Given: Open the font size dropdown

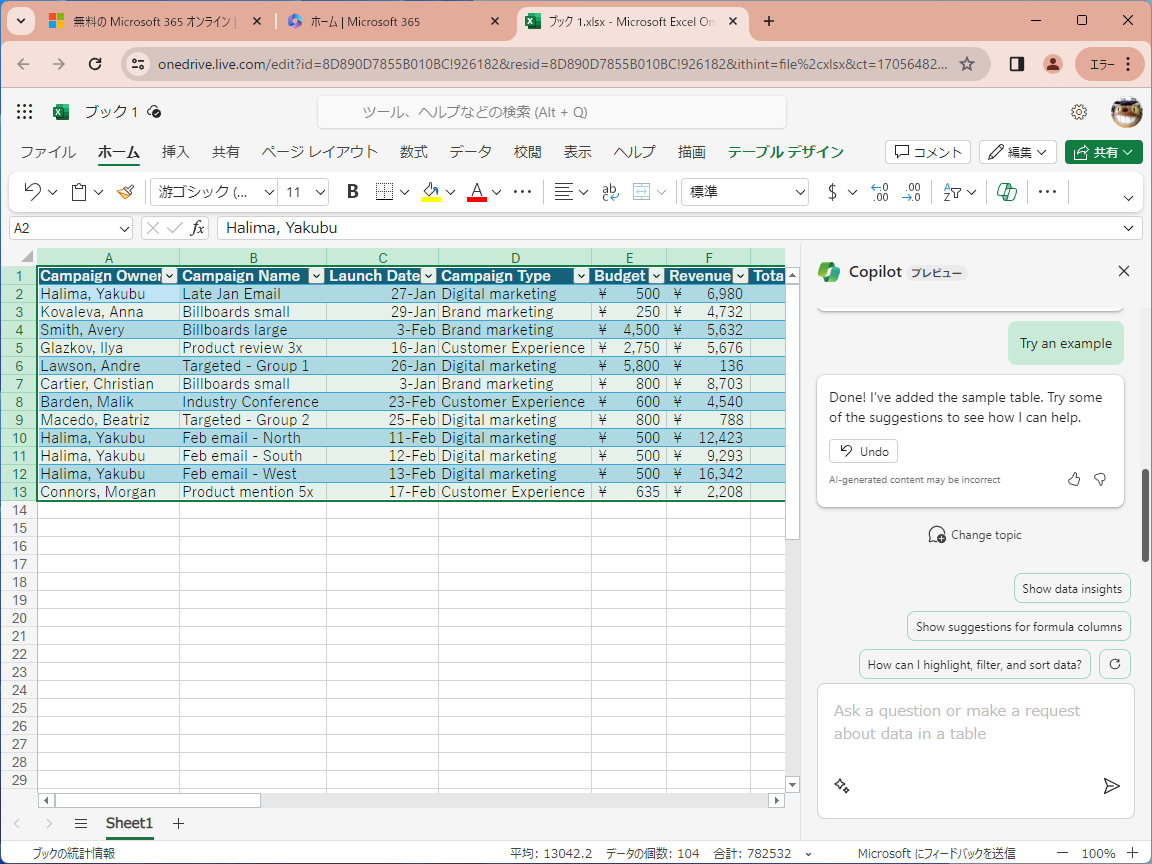Looking at the screenshot, I should [319, 191].
